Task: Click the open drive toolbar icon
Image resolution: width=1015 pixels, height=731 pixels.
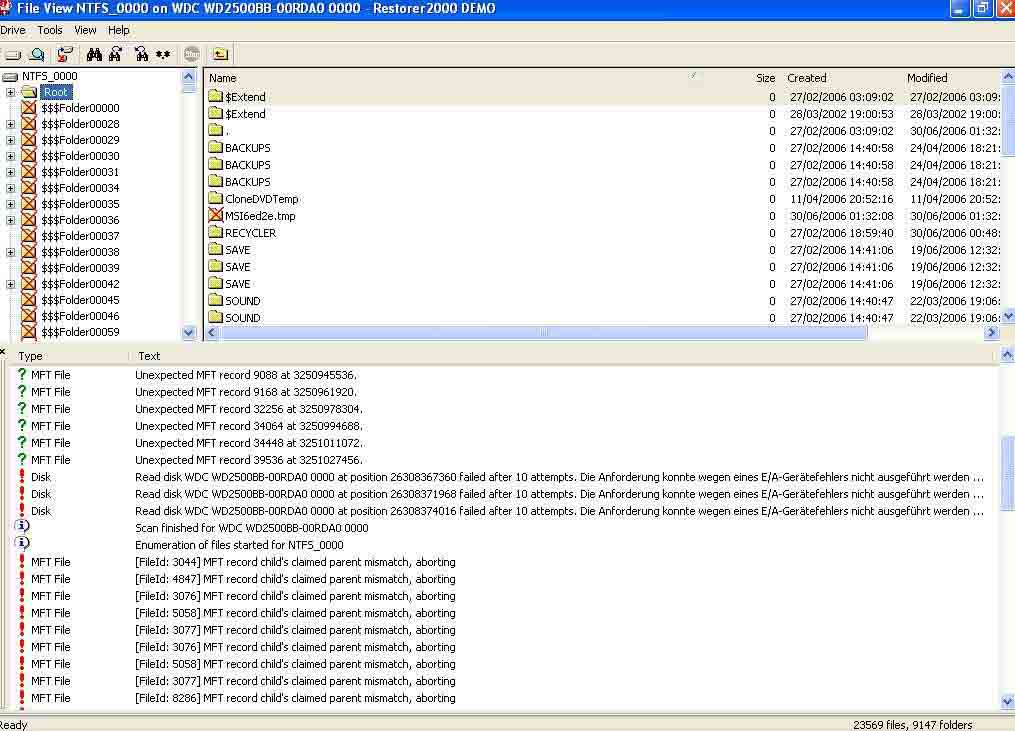Action: click(x=13, y=55)
